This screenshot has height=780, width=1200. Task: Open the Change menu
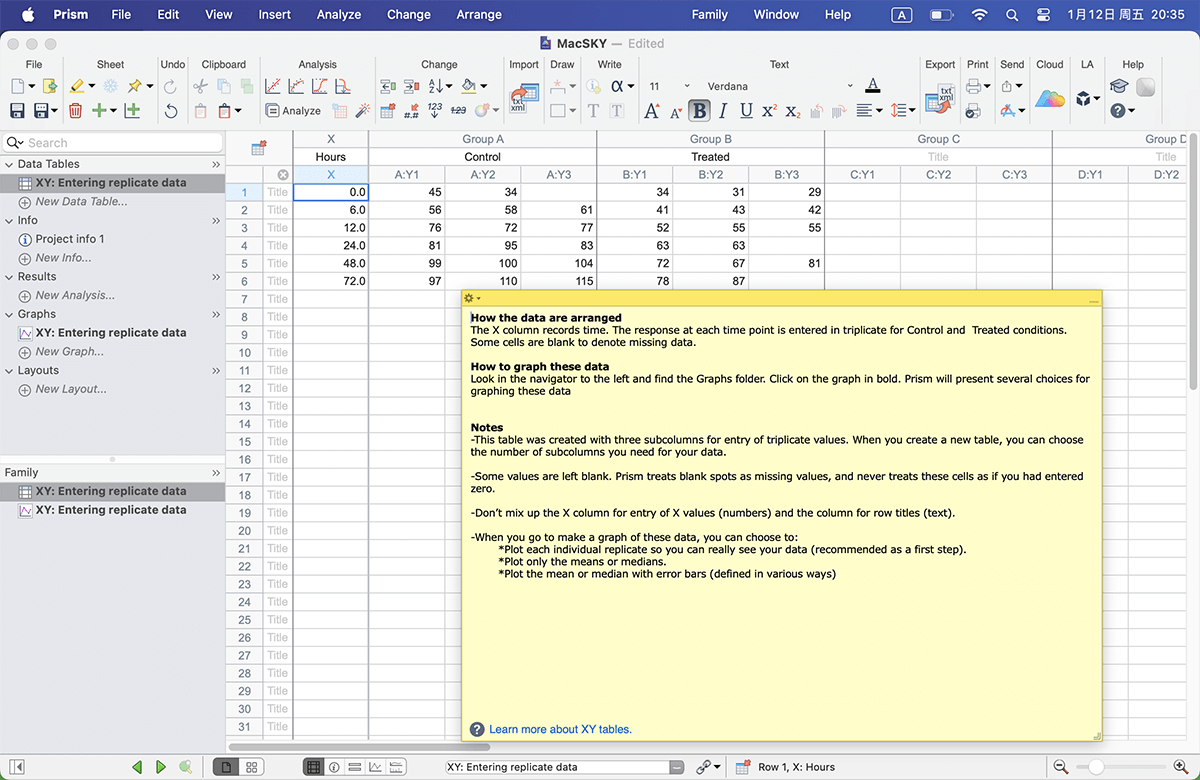click(409, 15)
